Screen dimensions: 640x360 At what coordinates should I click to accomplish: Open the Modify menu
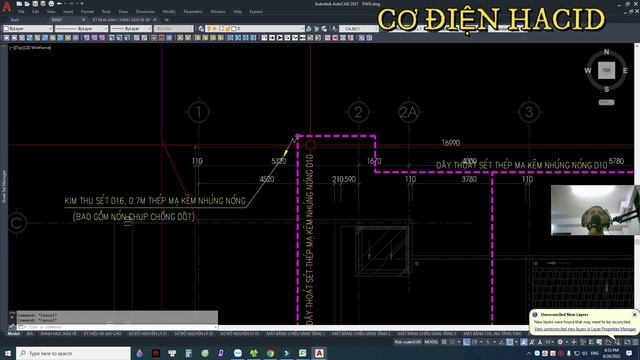[x=169, y=12]
